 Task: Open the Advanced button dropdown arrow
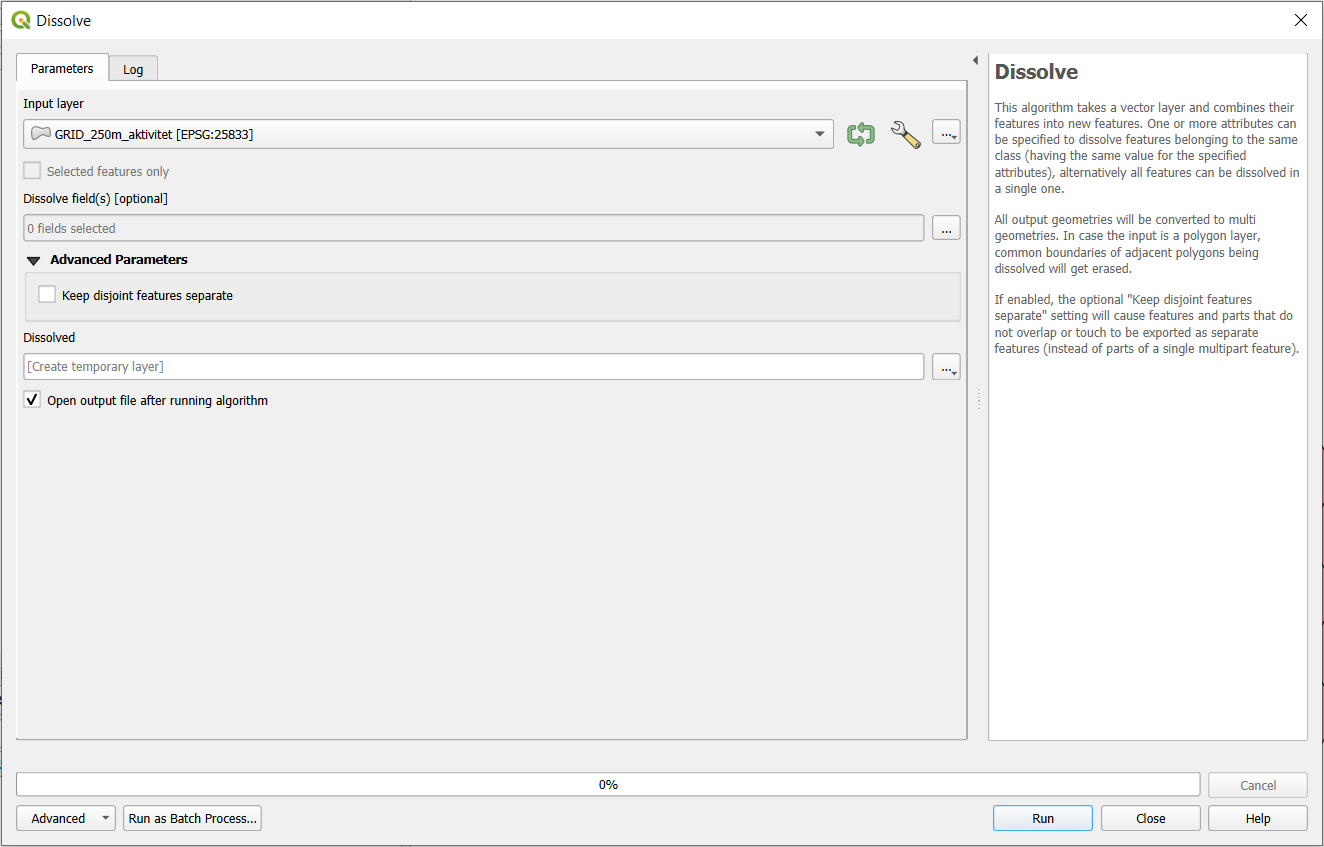point(106,818)
